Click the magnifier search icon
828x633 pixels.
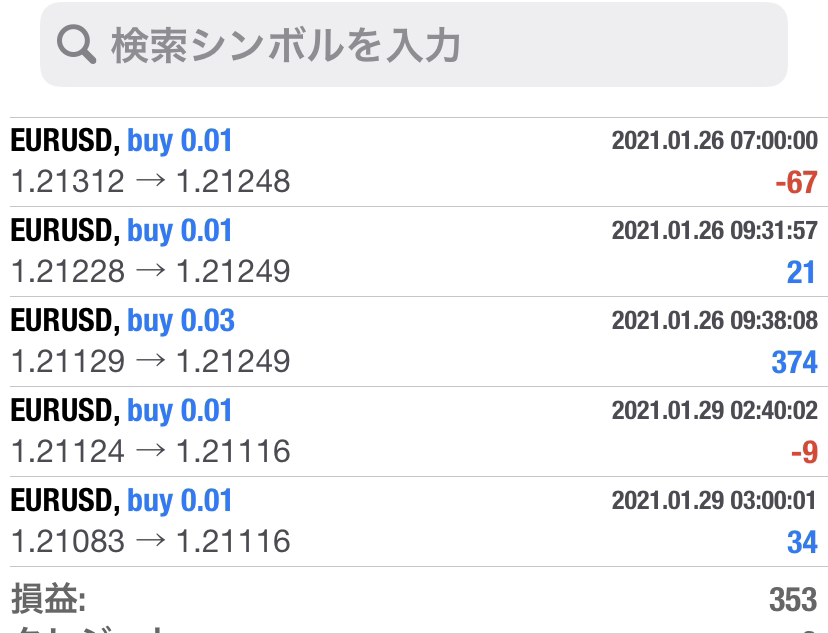coord(76,45)
